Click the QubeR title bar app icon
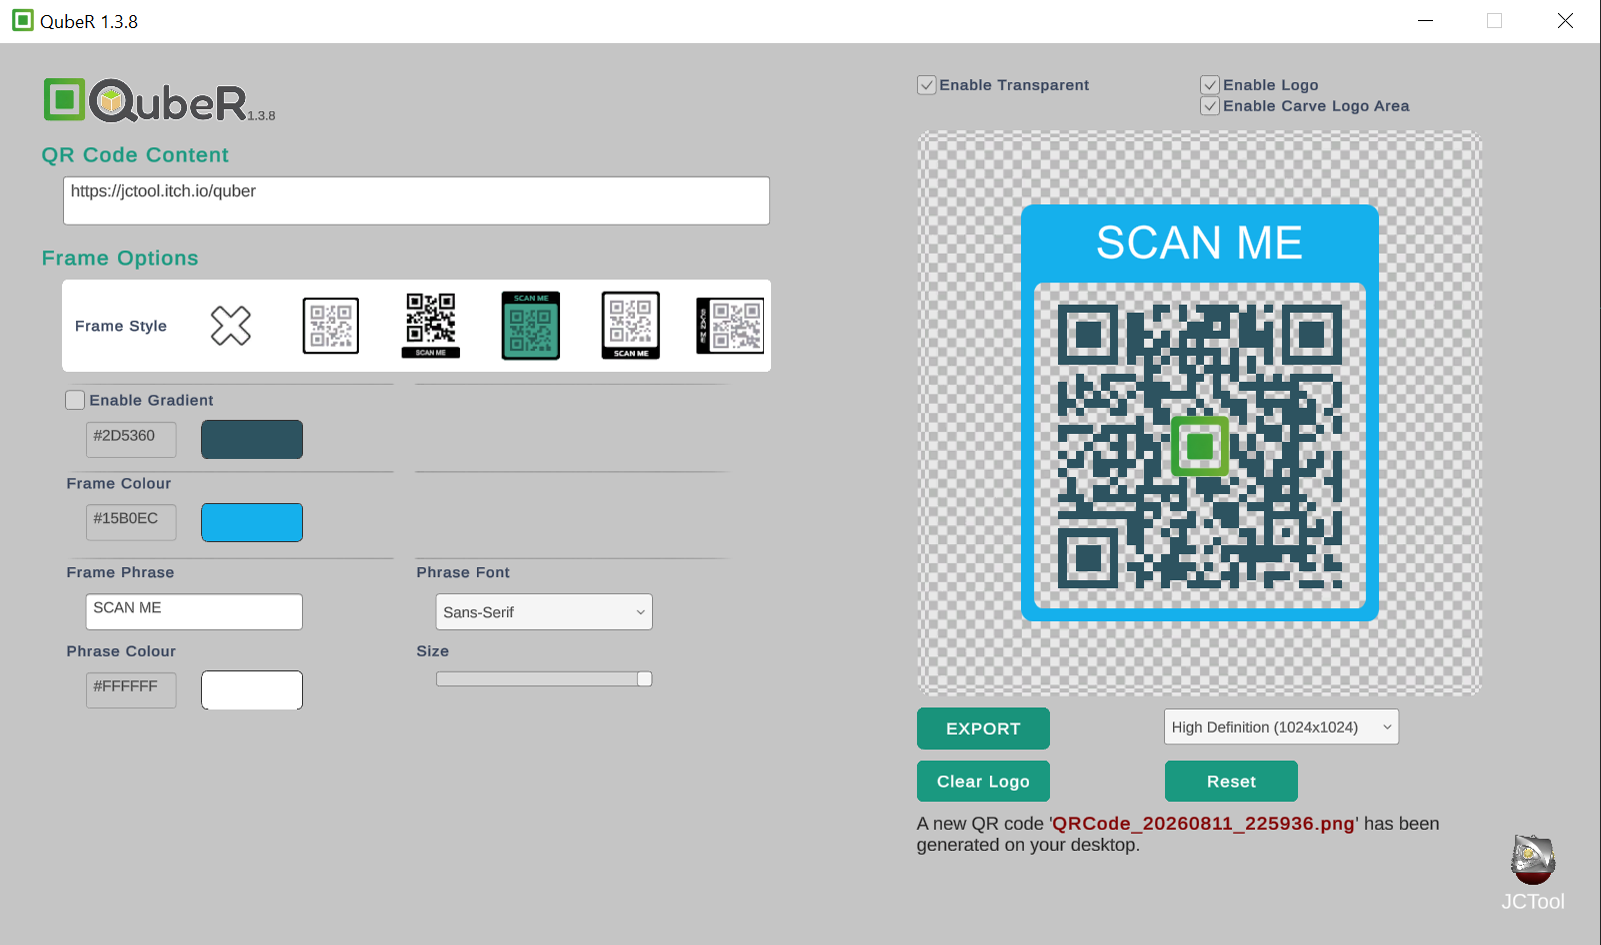The height and width of the screenshot is (945, 1601). (x=22, y=21)
